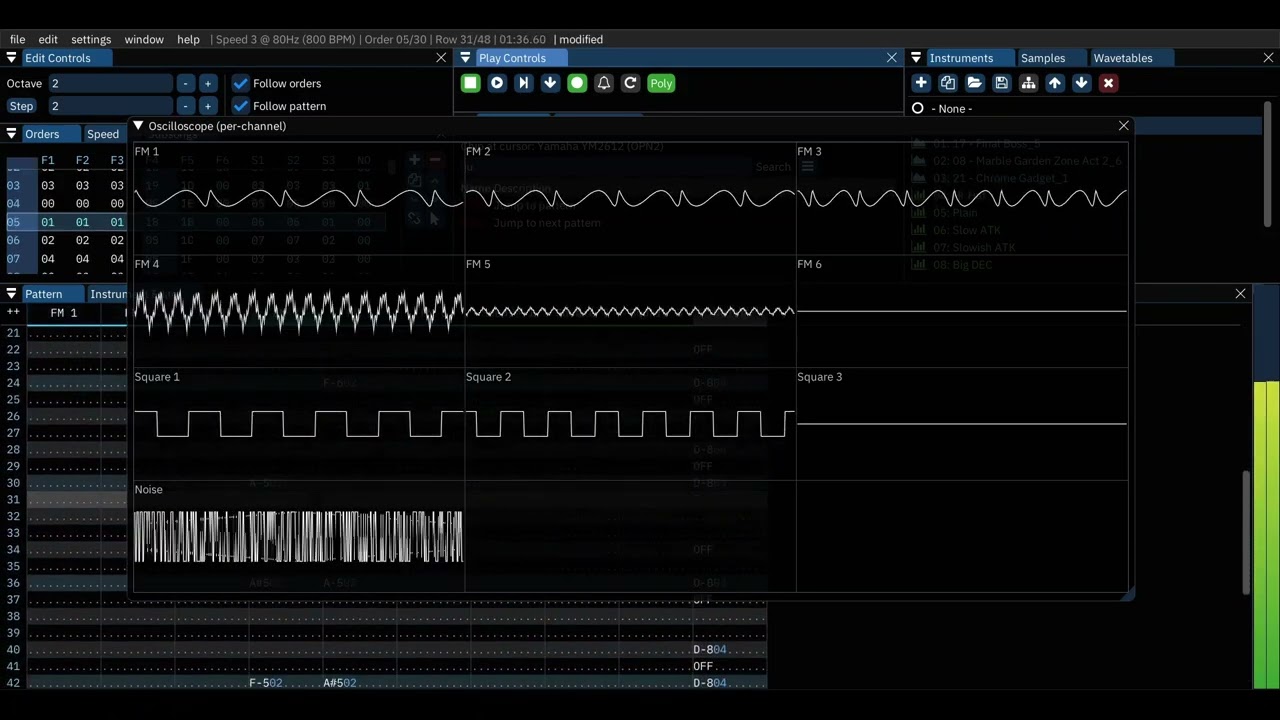Move instrument down with the down arrow

[1081, 83]
